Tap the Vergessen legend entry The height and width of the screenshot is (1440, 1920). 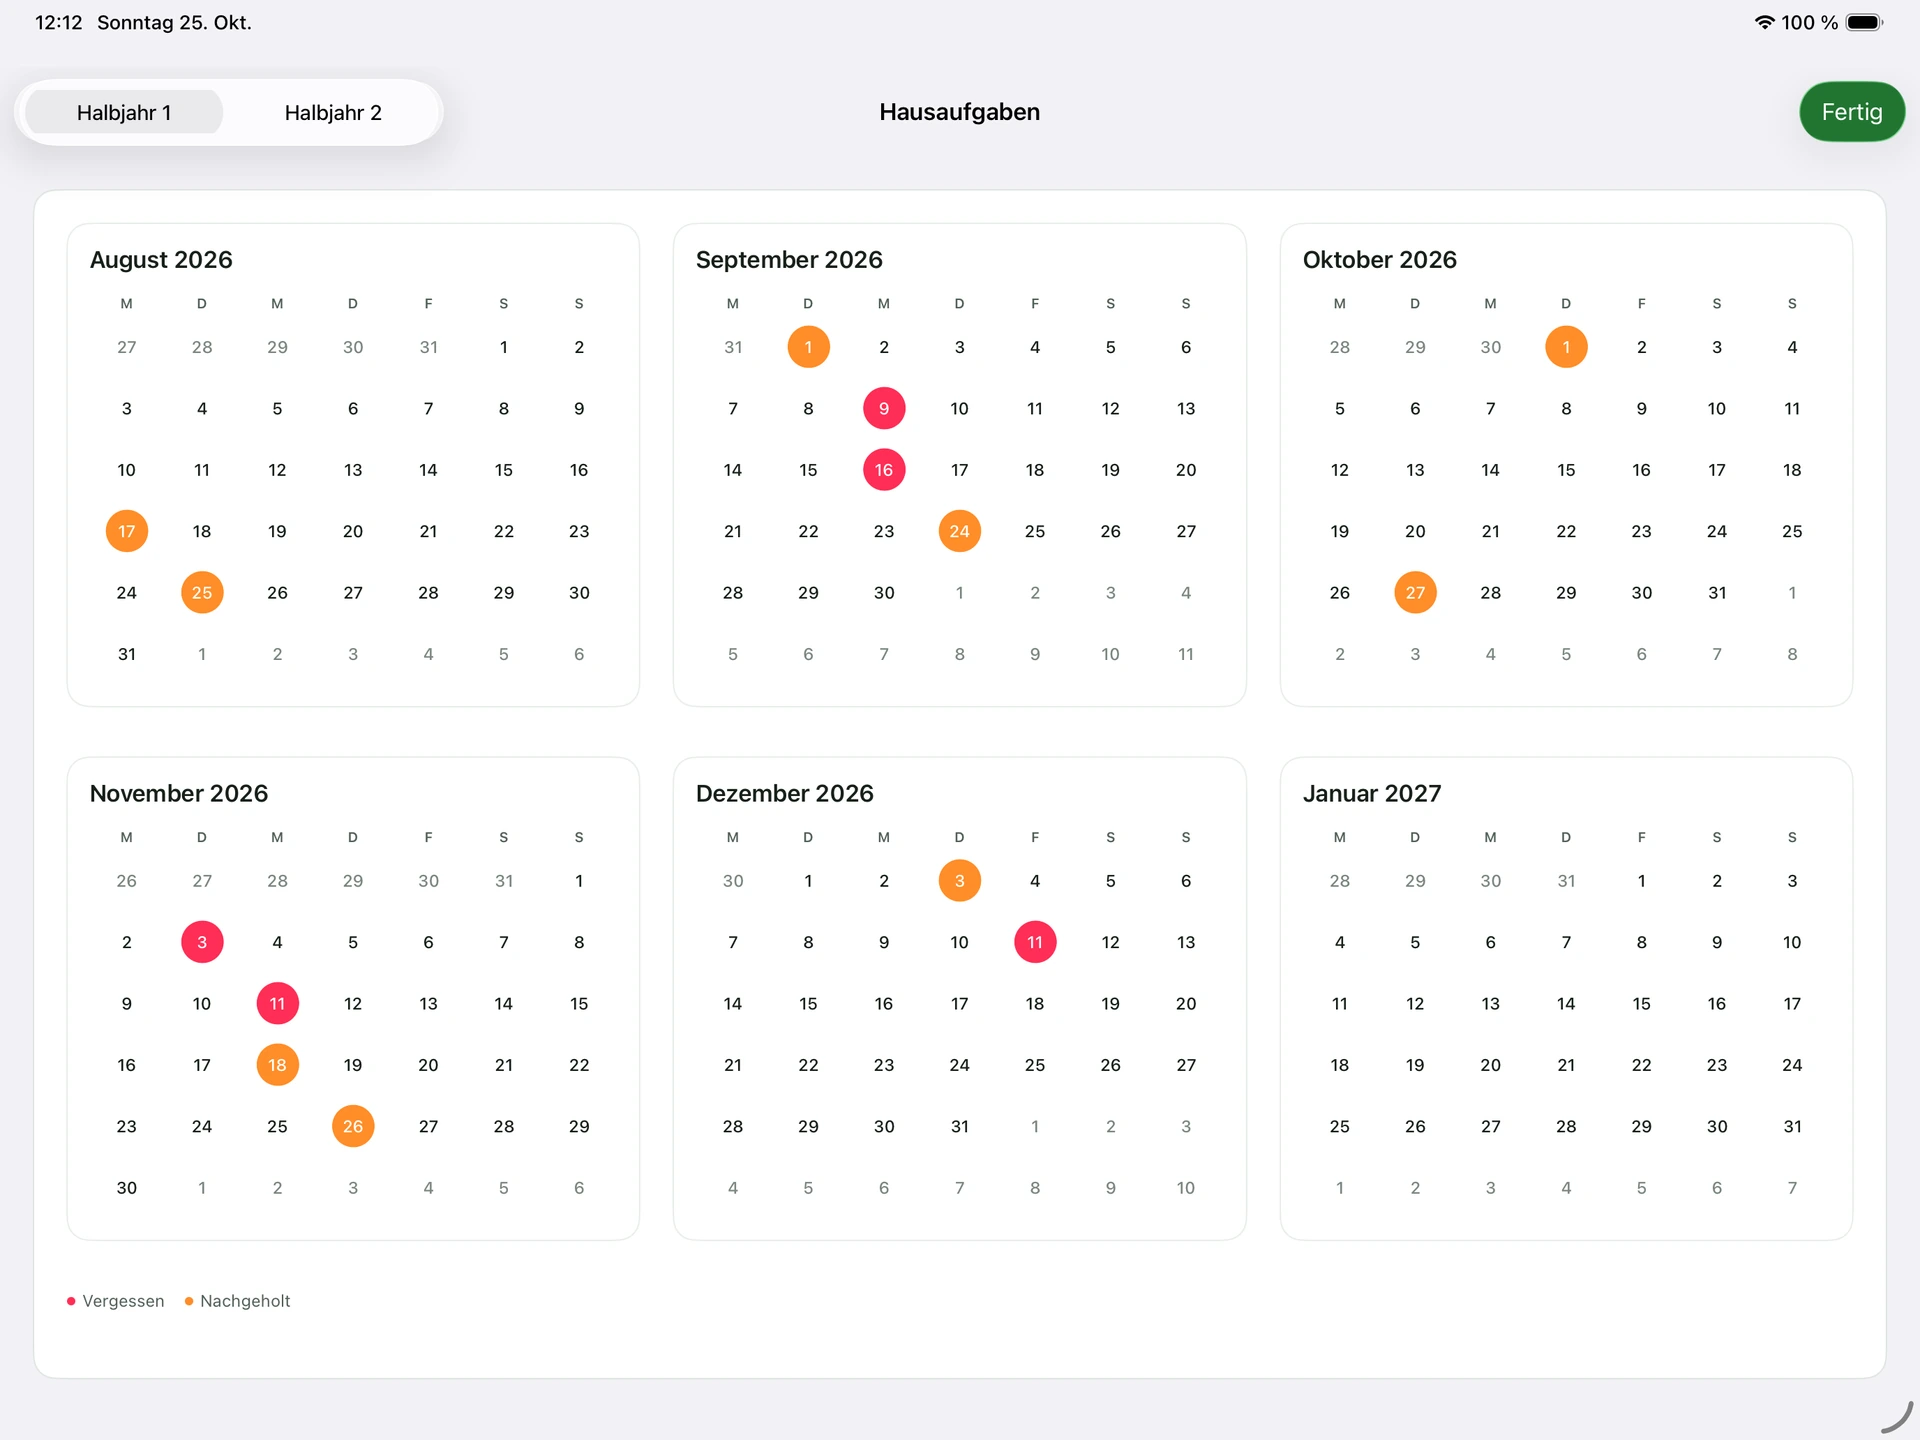pos(116,1301)
